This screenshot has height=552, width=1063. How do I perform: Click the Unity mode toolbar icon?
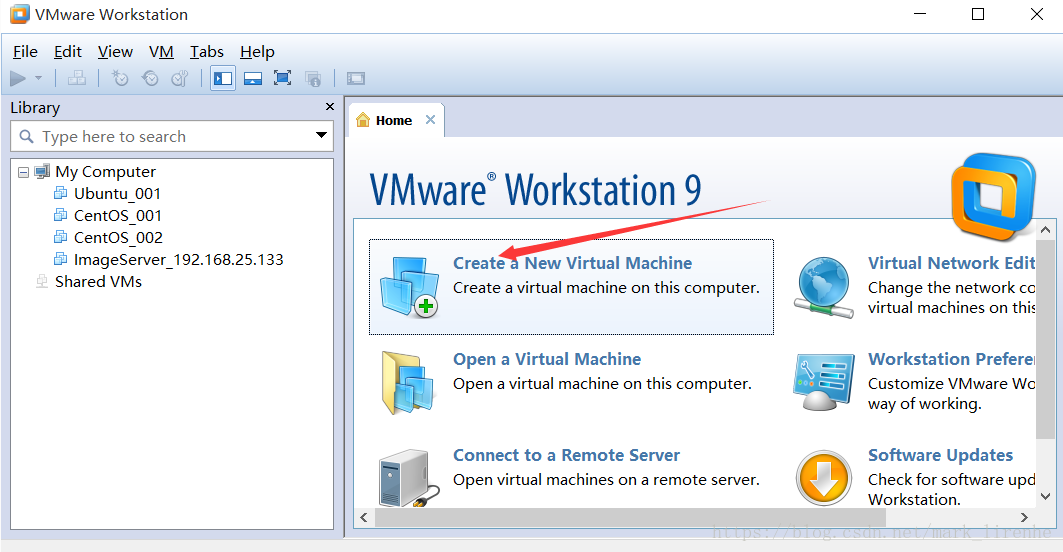(x=313, y=79)
